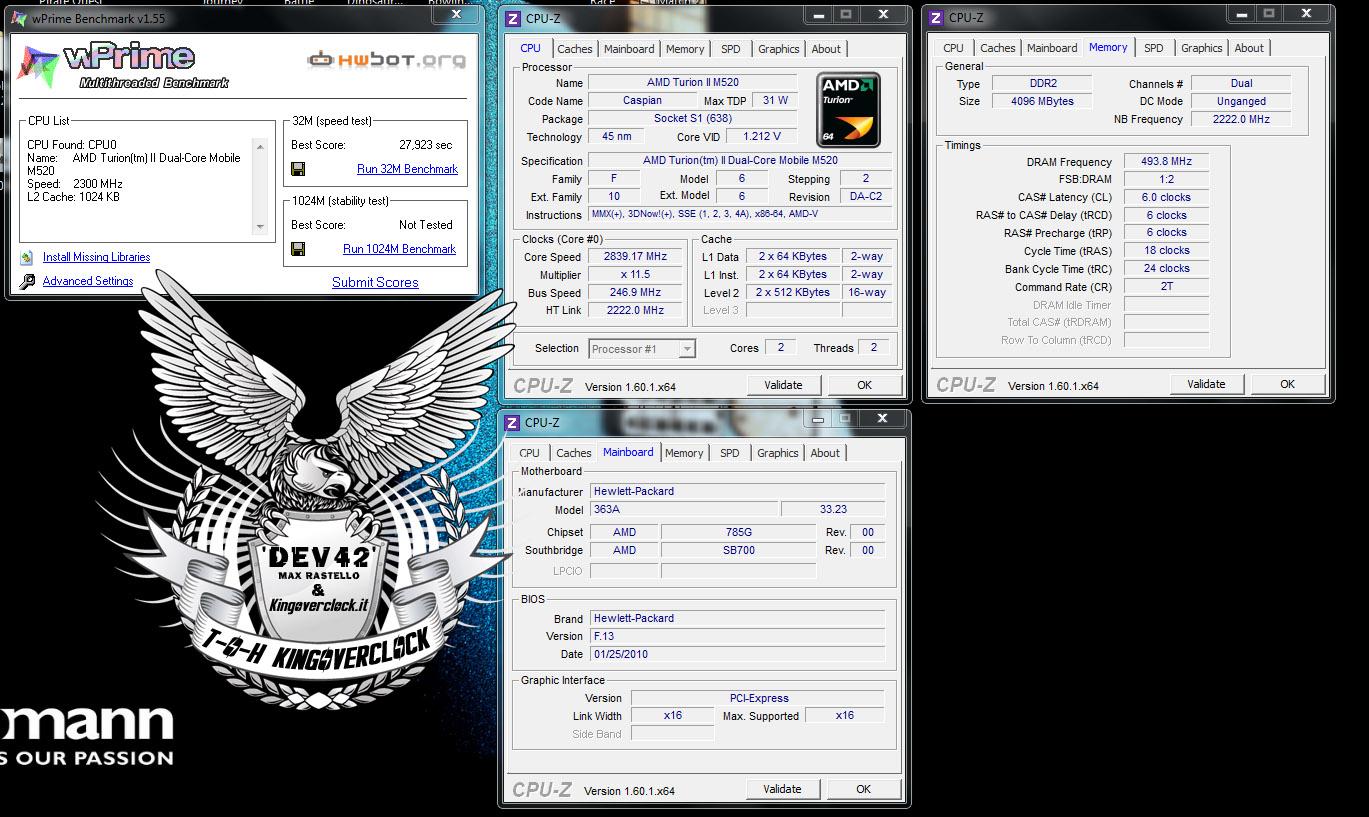The width and height of the screenshot is (1369, 817).
Task: Click Validate in Memory window
Action: coord(1206,384)
